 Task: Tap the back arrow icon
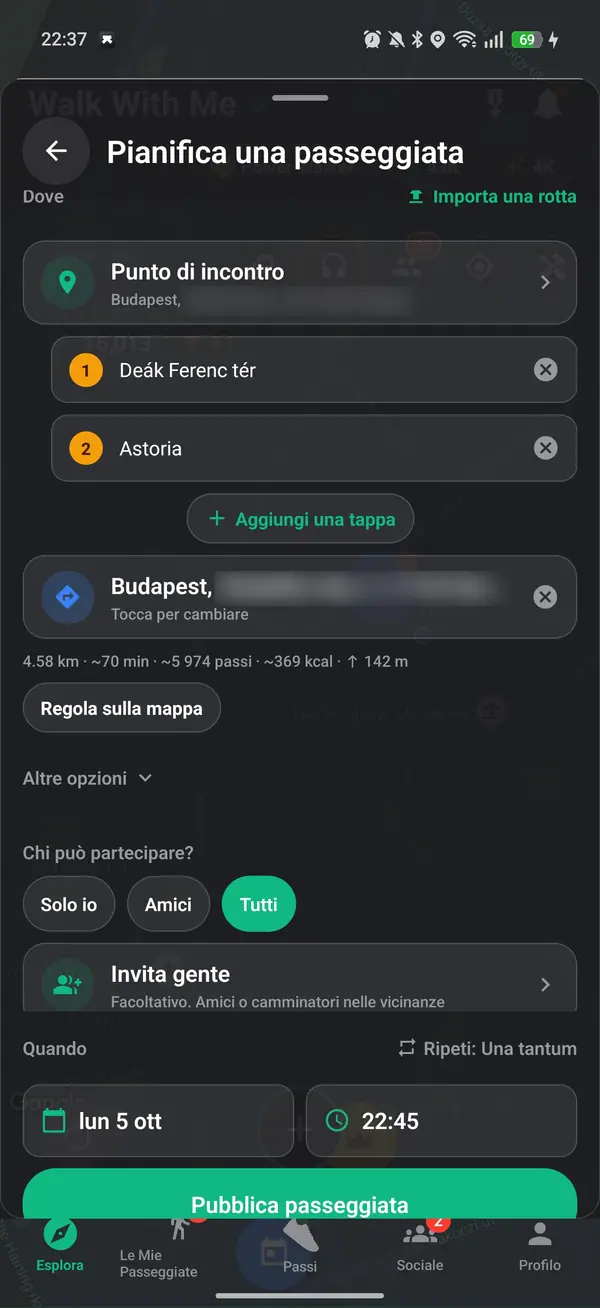click(56, 151)
